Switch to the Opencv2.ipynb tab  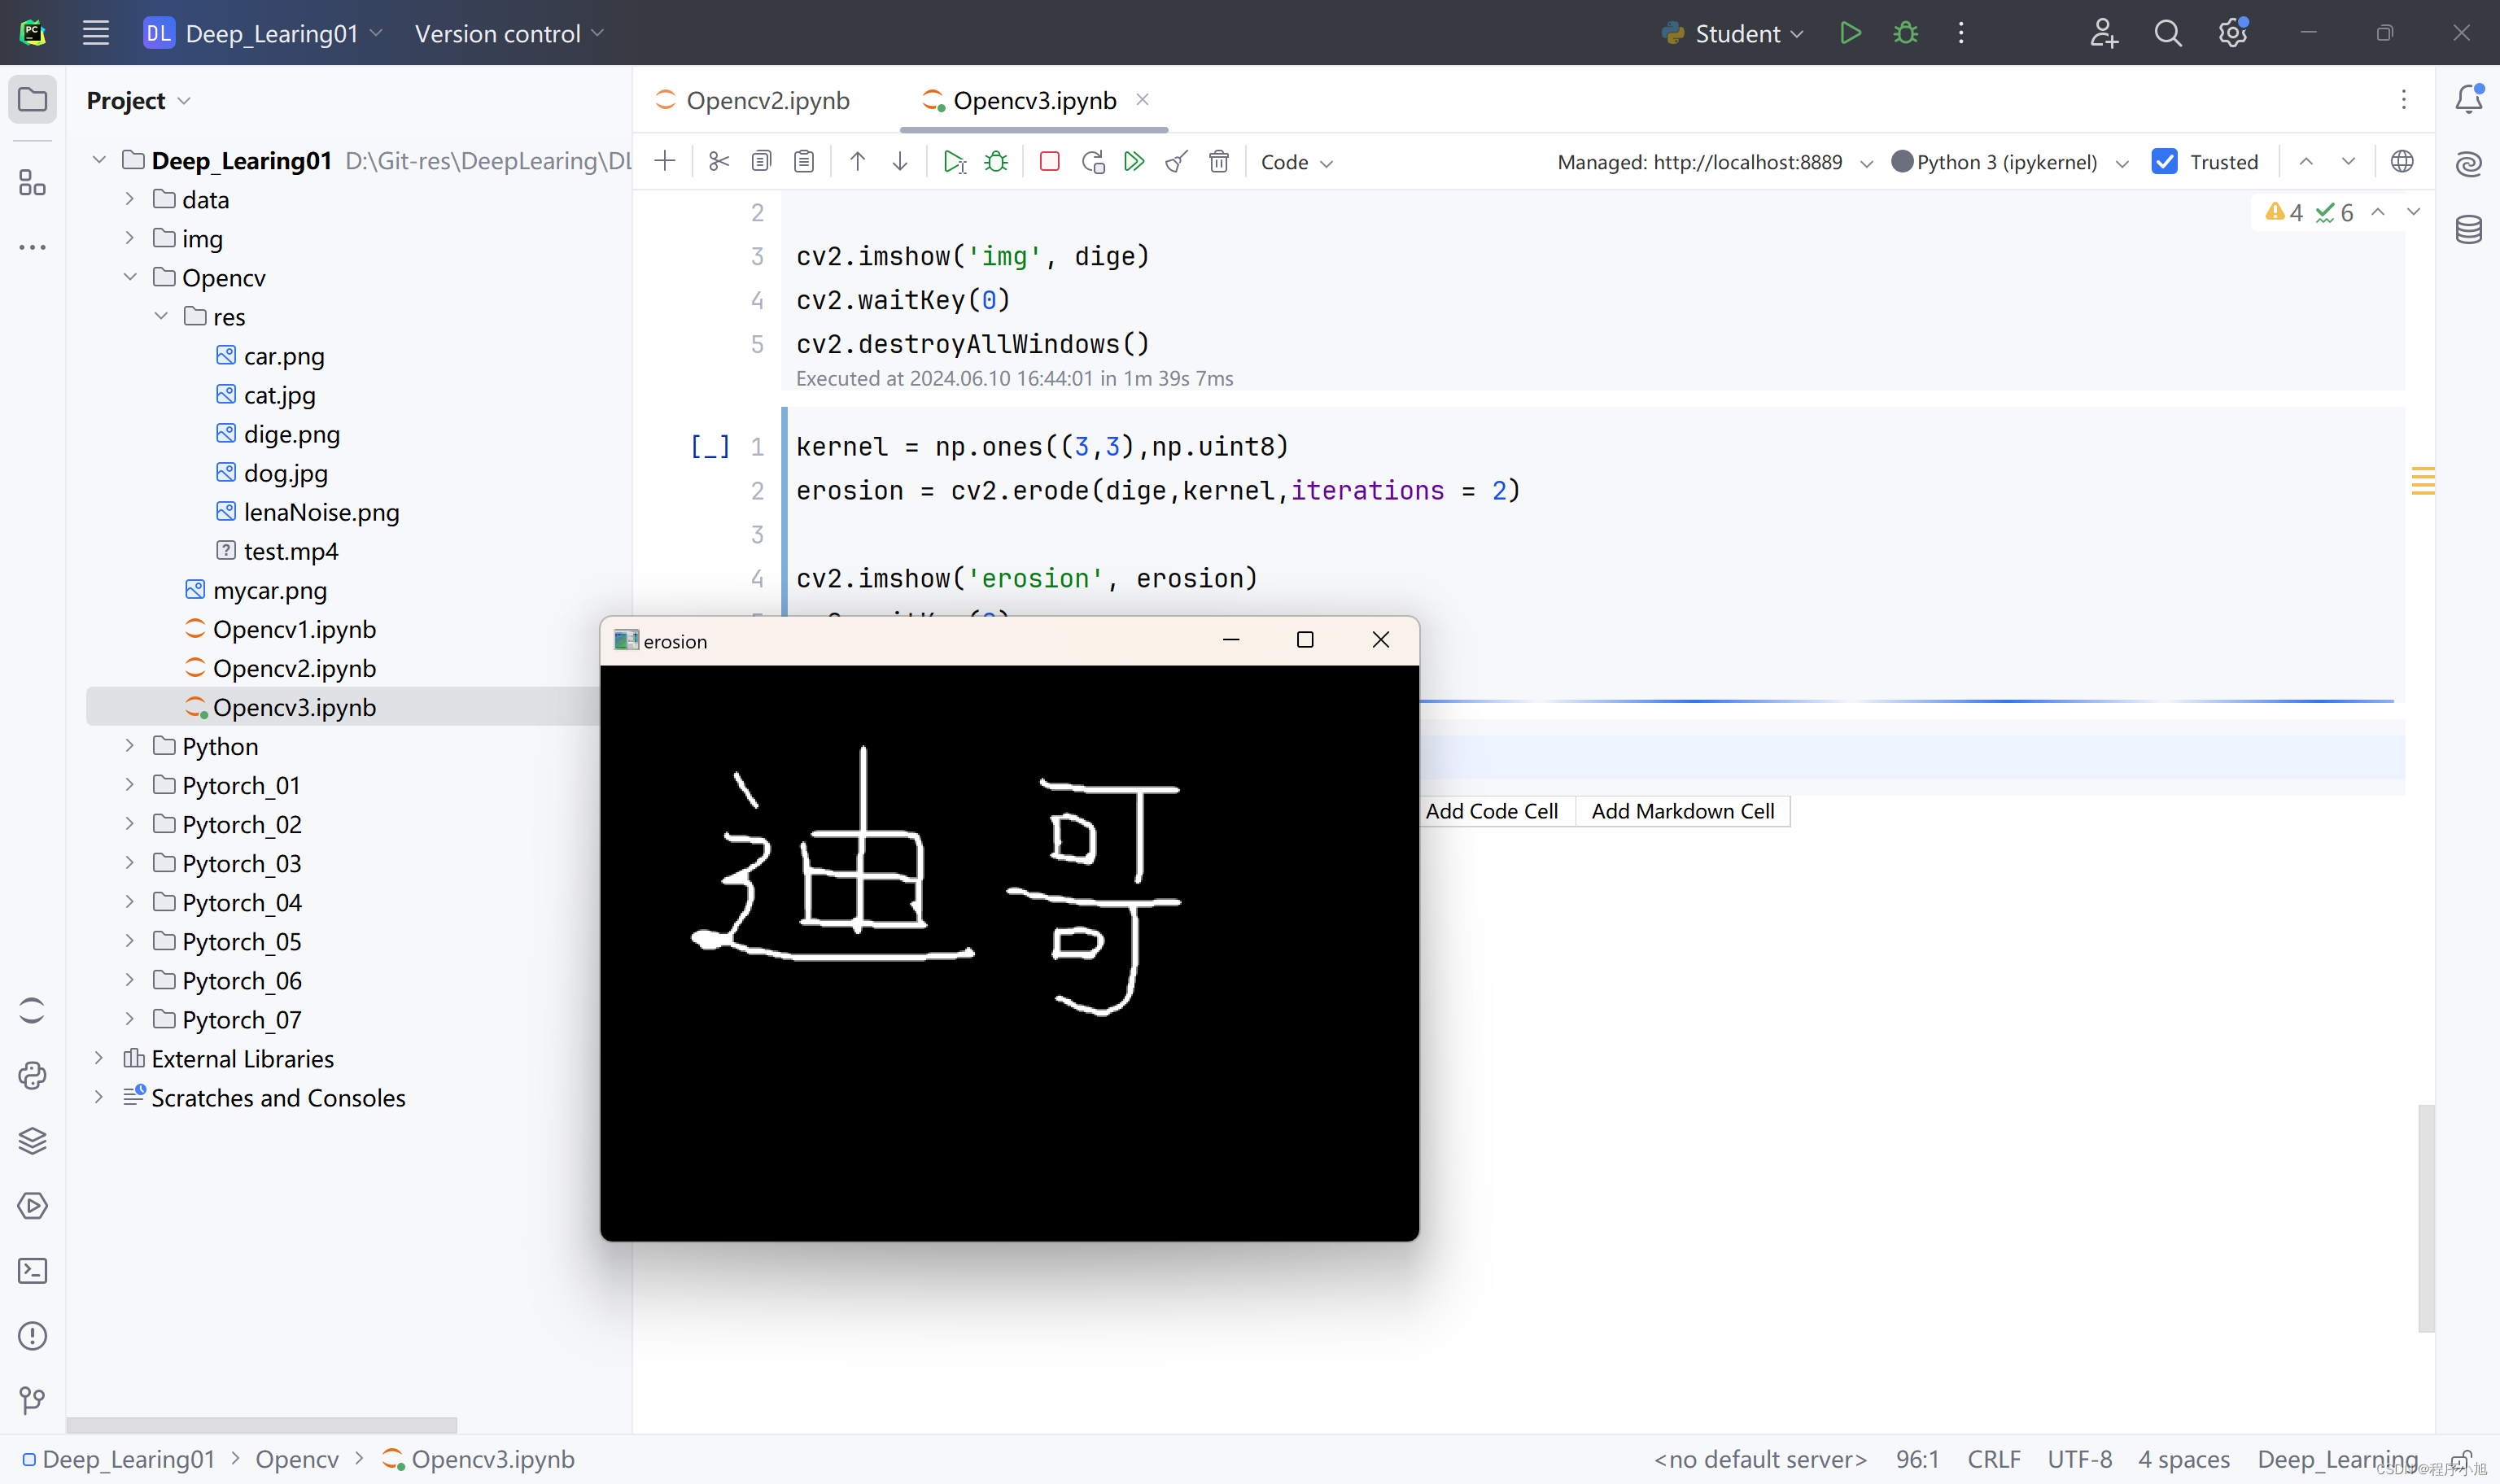766,101
